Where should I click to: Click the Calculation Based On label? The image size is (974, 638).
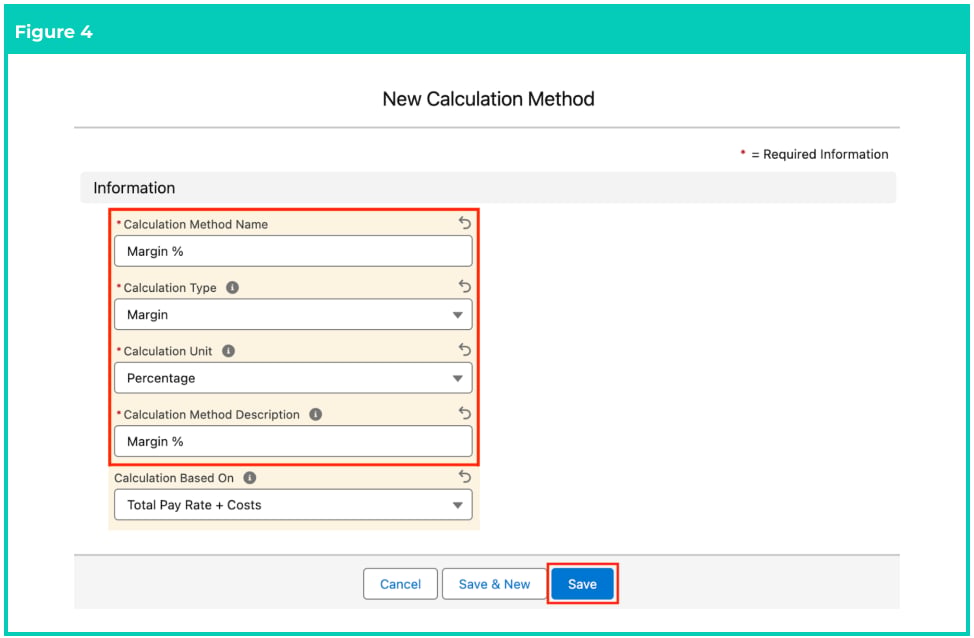click(174, 478)
